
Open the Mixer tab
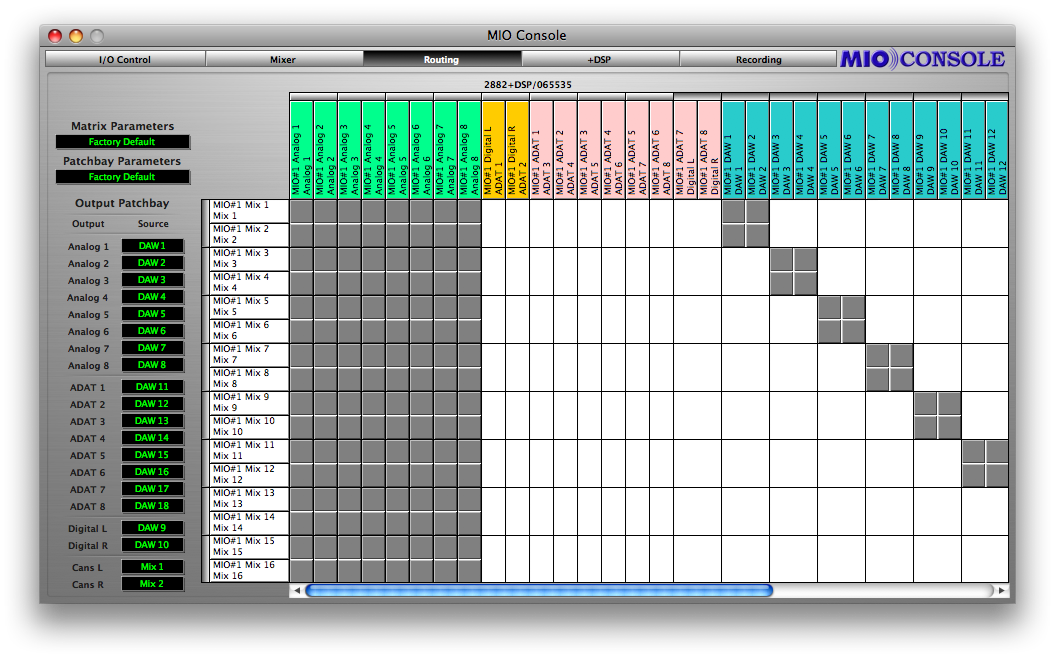(x=284, y=59)
